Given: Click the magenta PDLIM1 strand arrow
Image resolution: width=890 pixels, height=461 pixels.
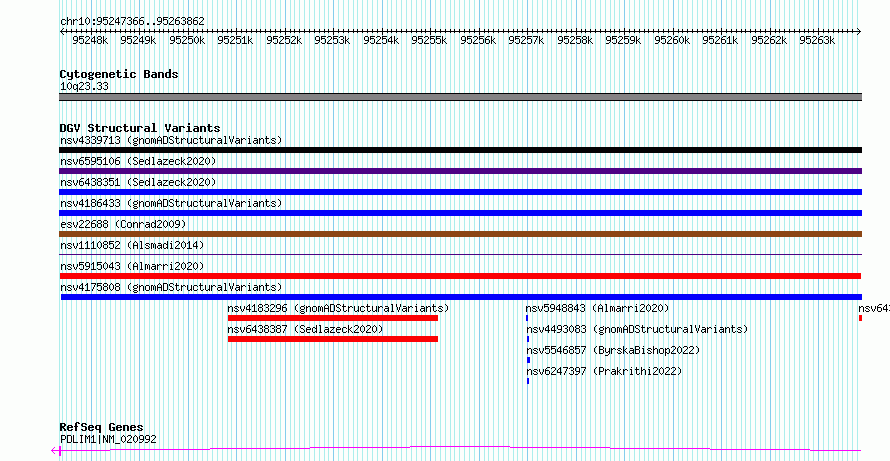Looking at the screenshot, I should (55, 451).
